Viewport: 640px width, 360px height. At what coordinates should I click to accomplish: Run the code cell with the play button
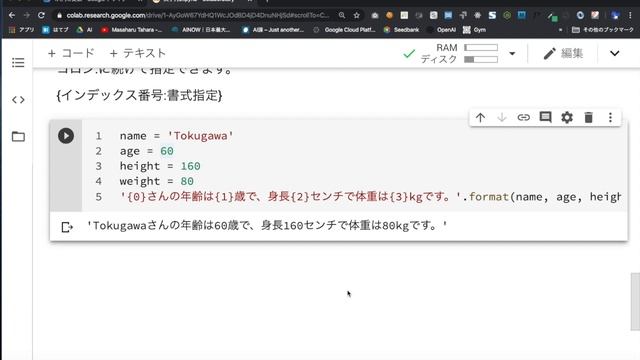point(66,136)
